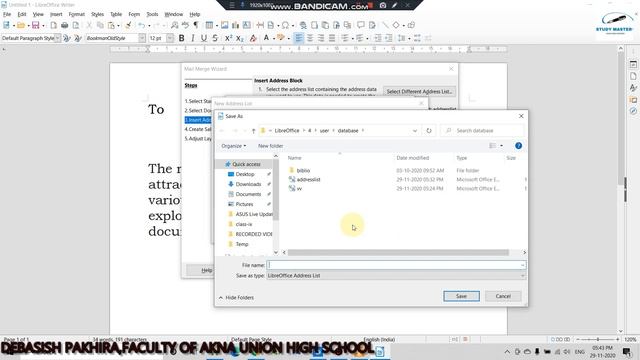640x360 pixels.
Task: Click the highlighting color icon
Action: pyautogui.click(x=280, y=38)
